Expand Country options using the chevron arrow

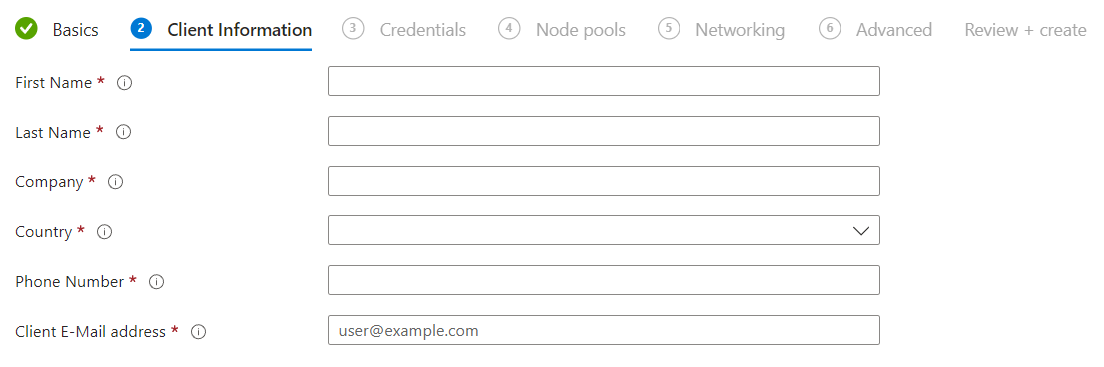[x=860, y=230]
